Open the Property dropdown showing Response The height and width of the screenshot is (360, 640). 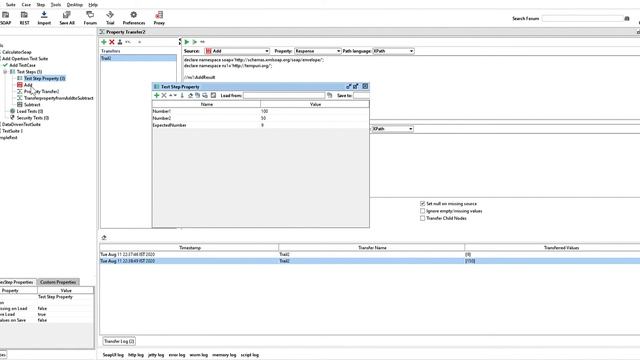(318, 51)
